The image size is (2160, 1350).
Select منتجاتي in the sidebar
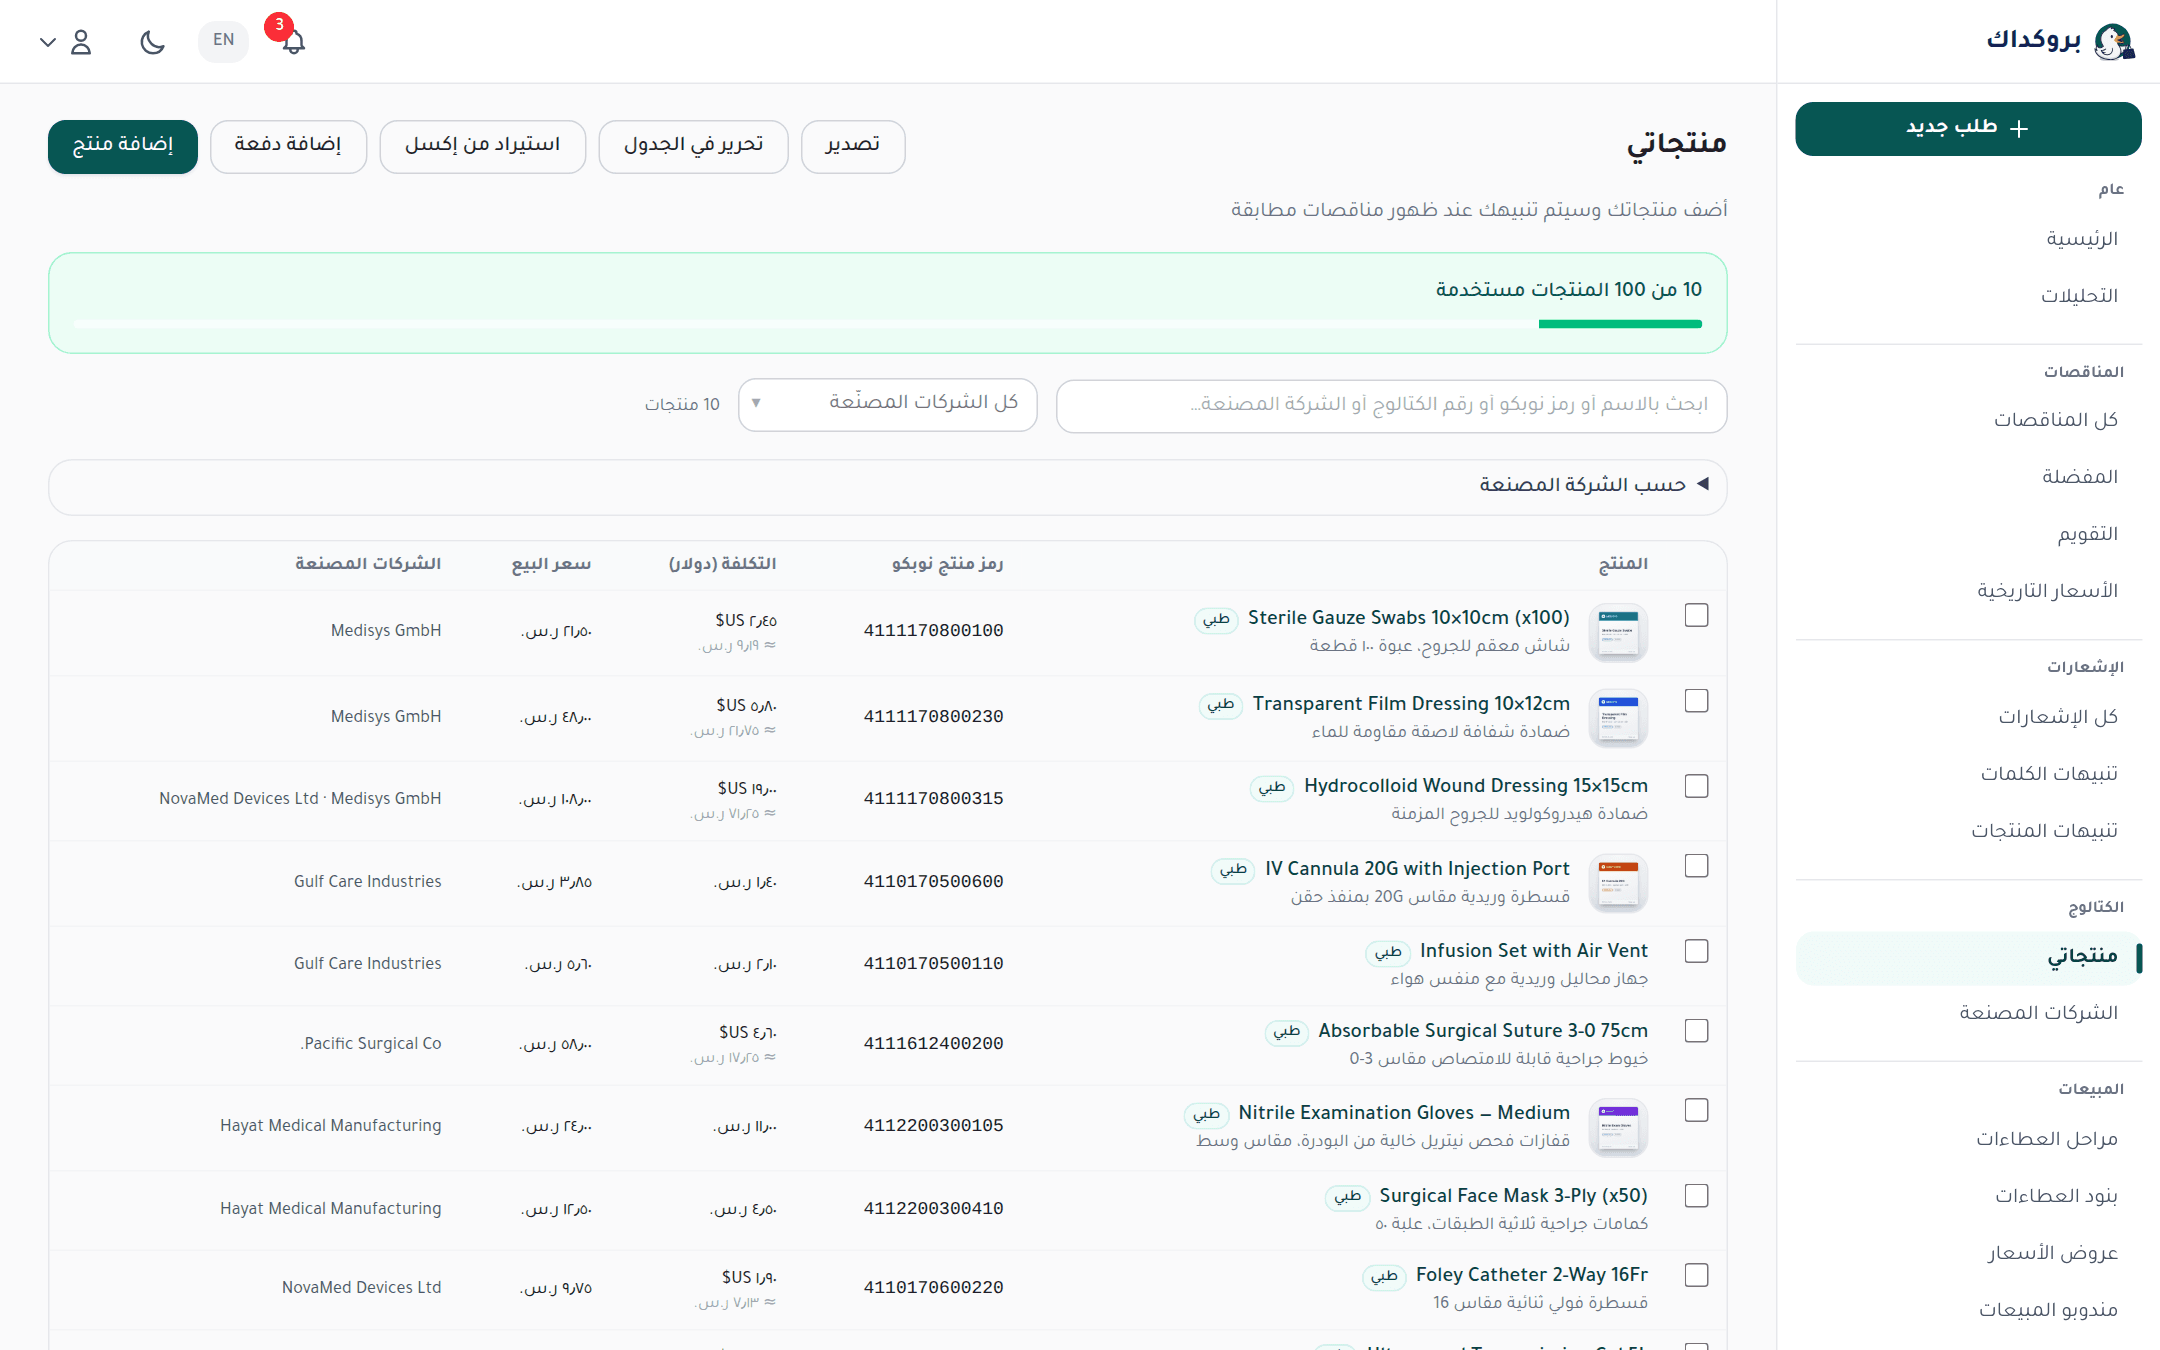1967,959
